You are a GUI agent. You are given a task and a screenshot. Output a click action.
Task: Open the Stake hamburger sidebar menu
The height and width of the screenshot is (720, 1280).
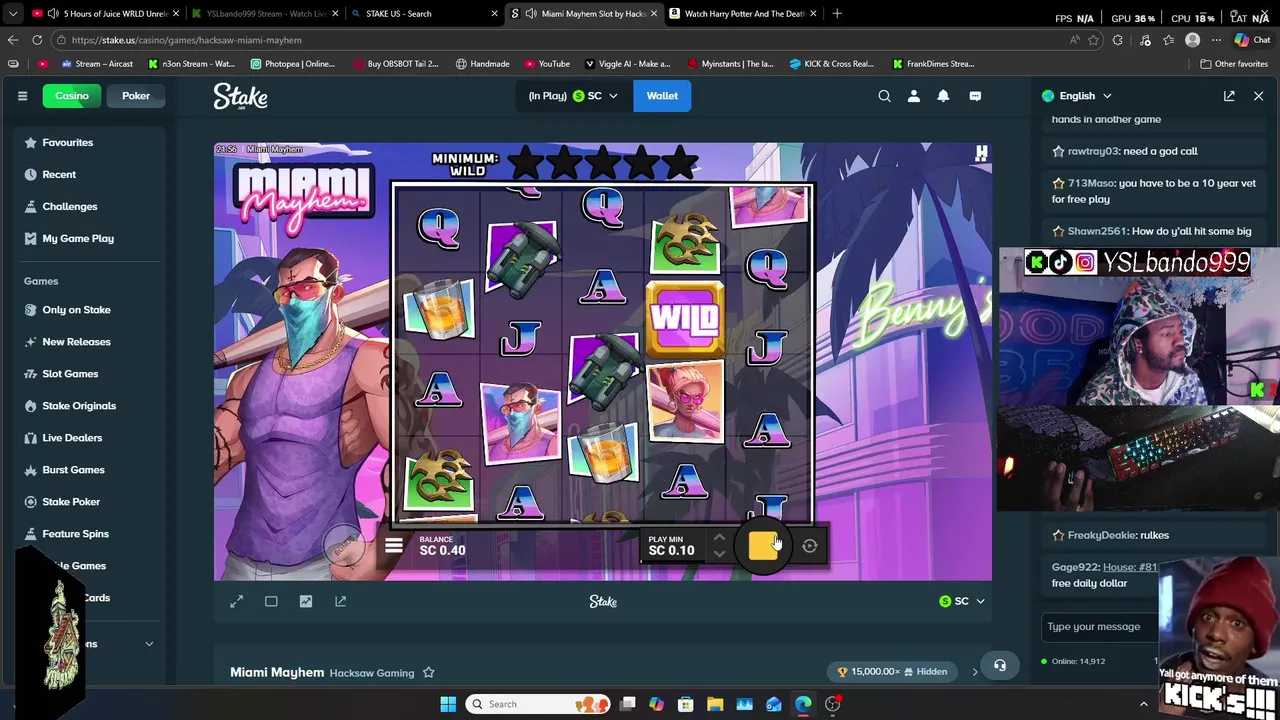pos(22,96)
